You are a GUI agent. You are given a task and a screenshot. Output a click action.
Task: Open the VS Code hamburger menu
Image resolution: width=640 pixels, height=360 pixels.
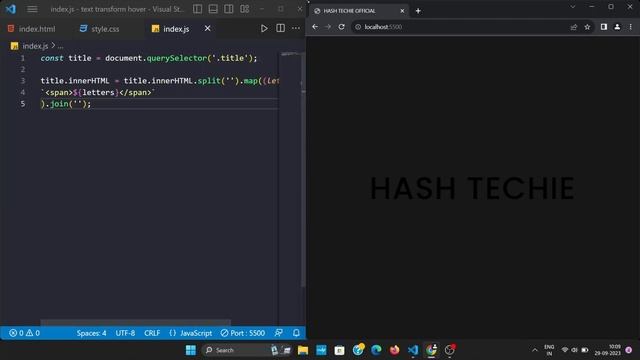click(x=32, y=9)
